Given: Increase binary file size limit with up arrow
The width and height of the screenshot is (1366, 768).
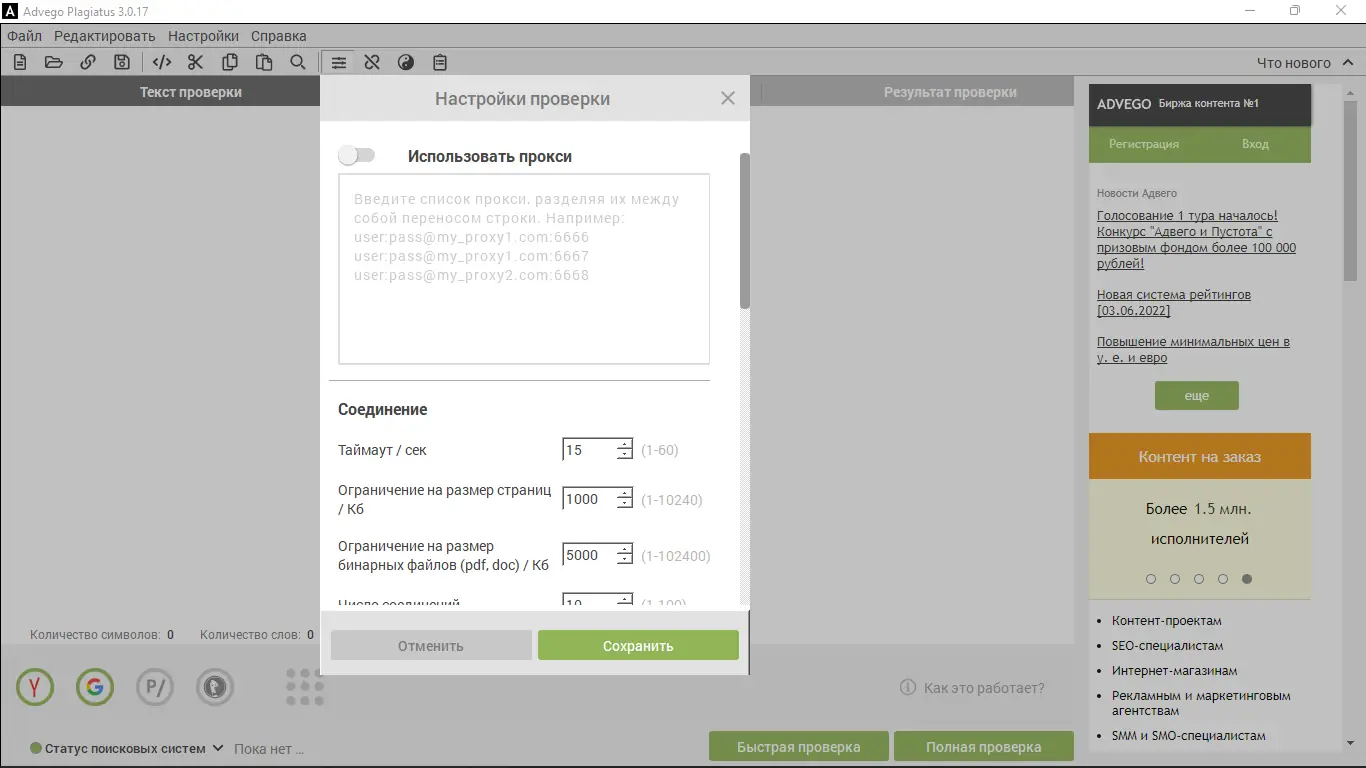Looking at the screenshot, I should (625, 549).
